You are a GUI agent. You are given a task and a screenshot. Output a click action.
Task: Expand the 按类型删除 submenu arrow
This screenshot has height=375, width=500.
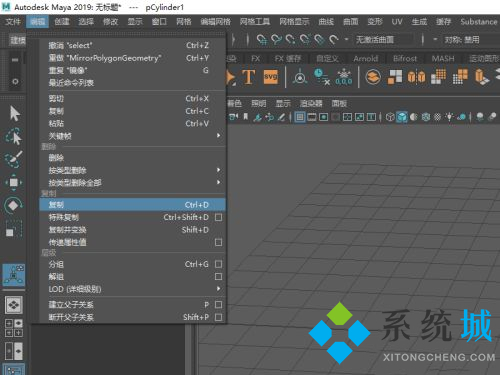[x=219, y=170]
